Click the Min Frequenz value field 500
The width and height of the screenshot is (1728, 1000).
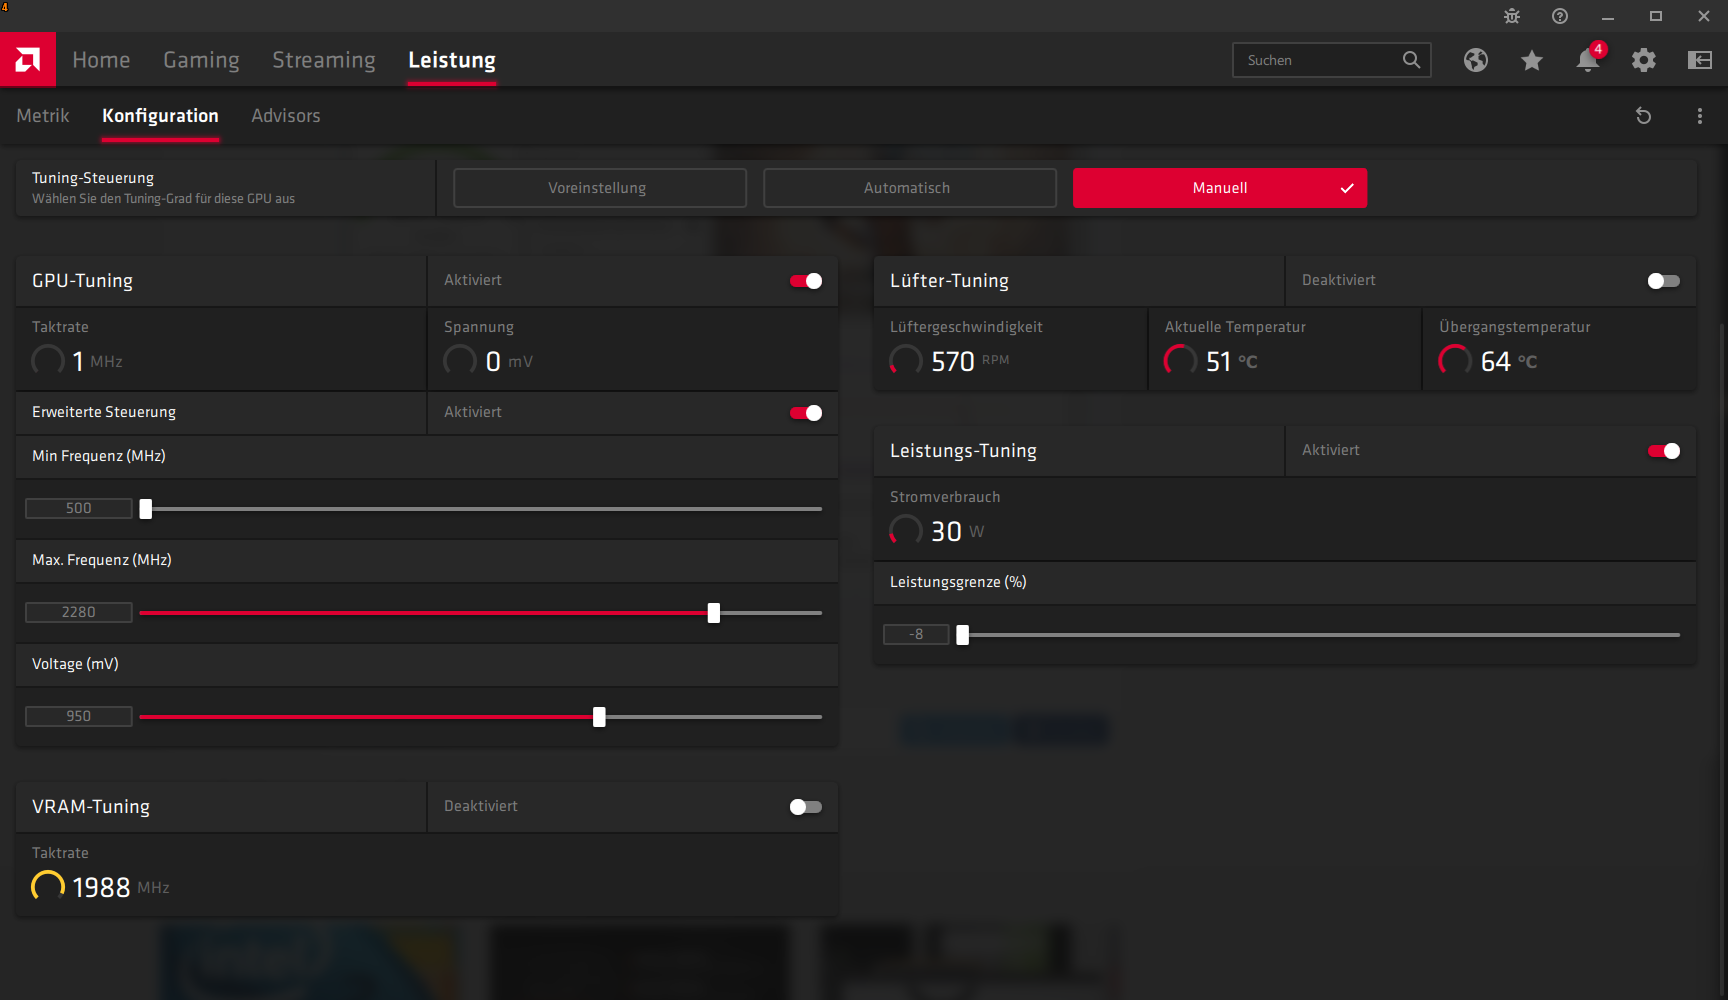[79, 508]
